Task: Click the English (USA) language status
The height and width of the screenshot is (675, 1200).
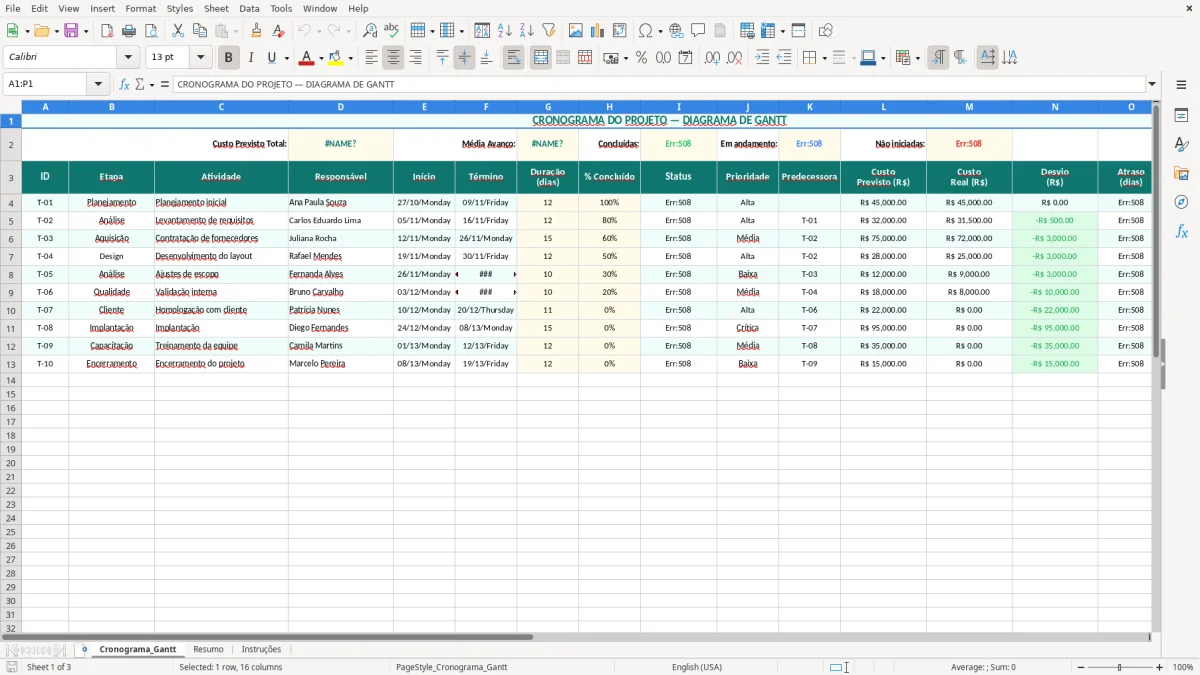Action: point(697,667)
